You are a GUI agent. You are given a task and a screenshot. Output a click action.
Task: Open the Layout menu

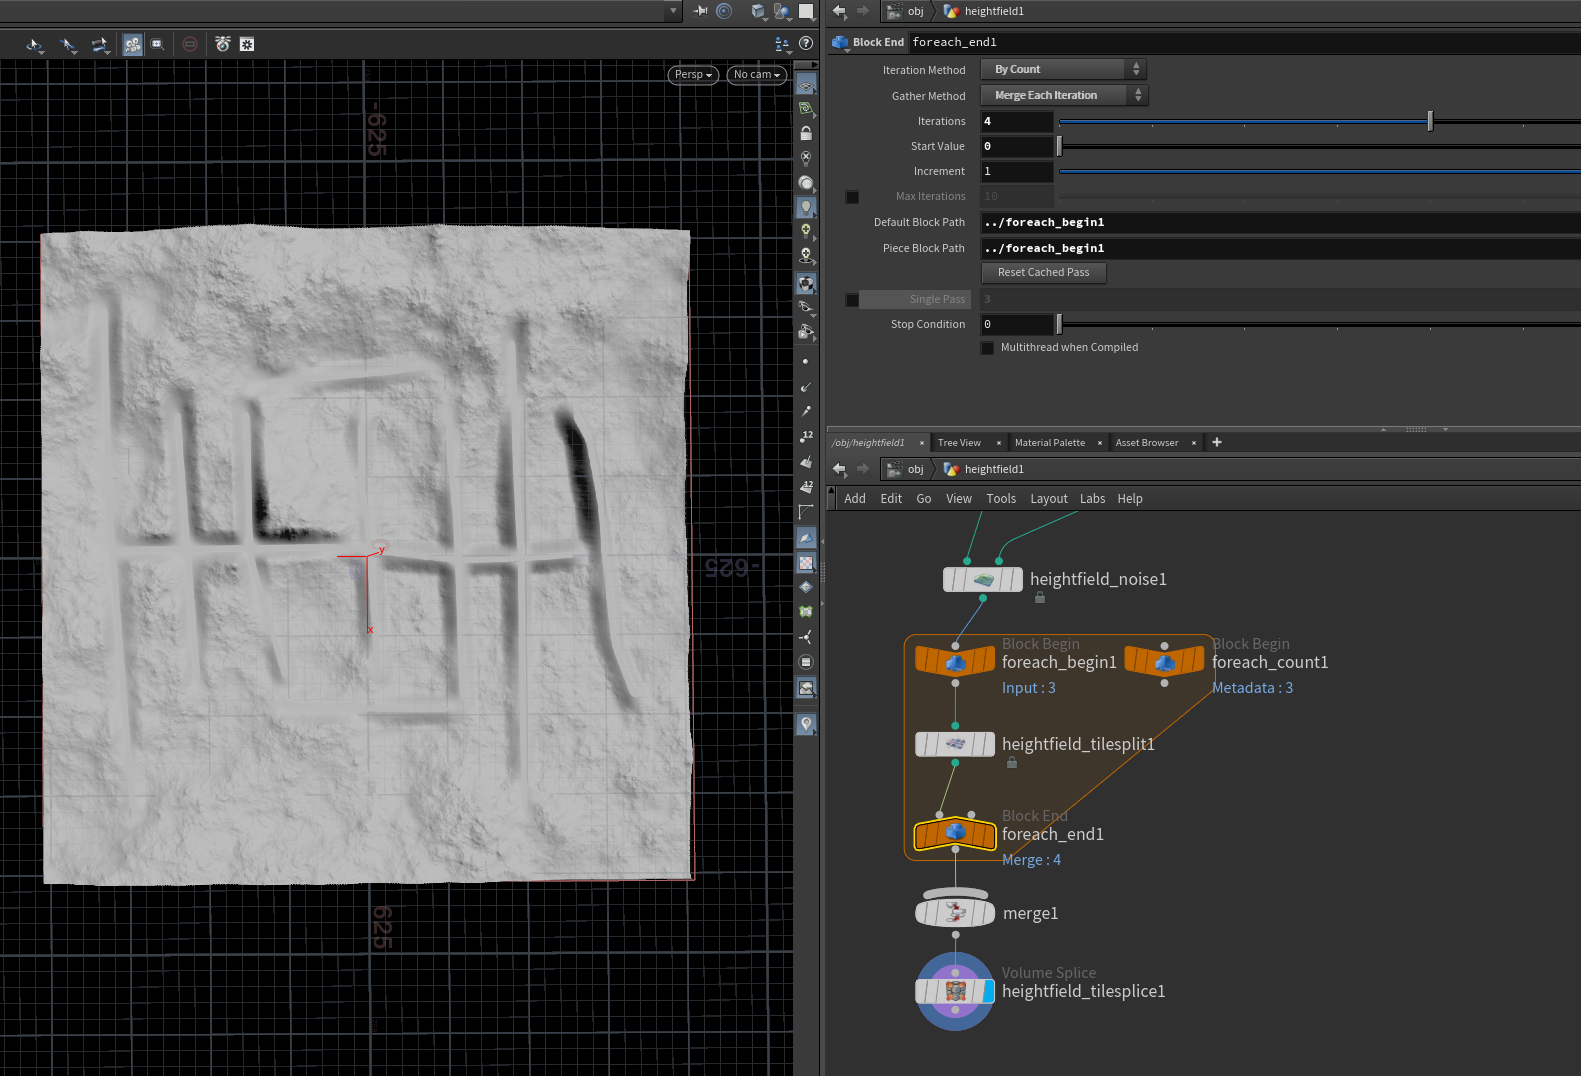(x=1049, y=499)
